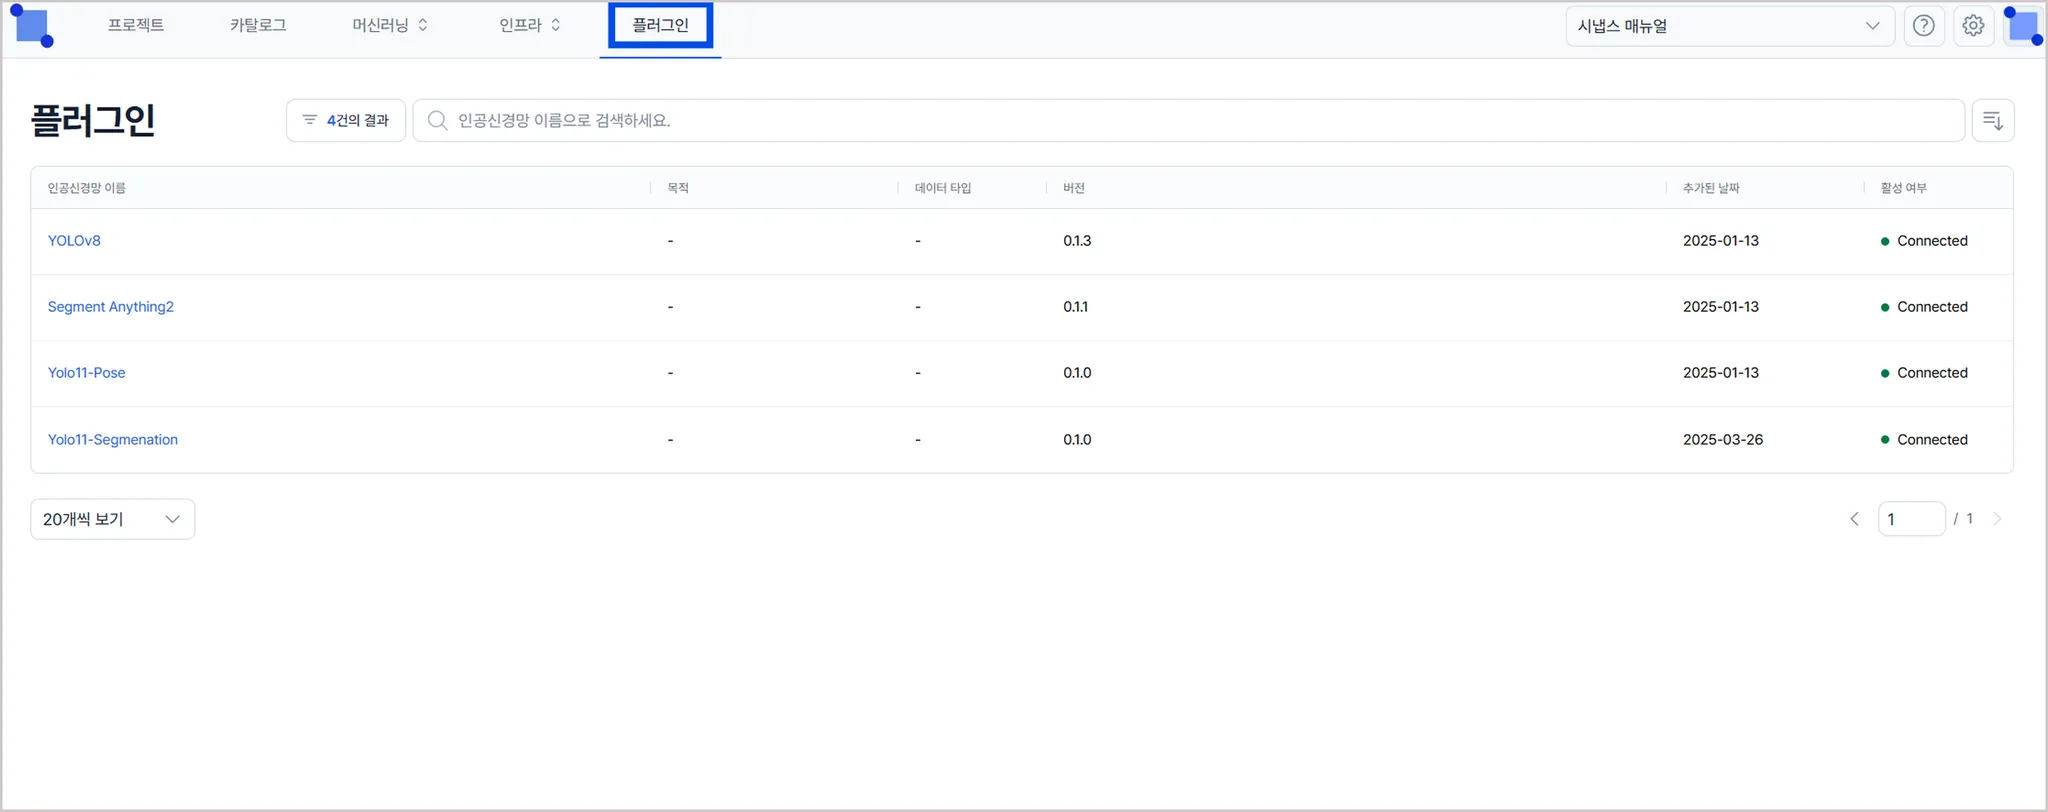Open the Yolo11-Segmenation plugin link

click(113, 440)
